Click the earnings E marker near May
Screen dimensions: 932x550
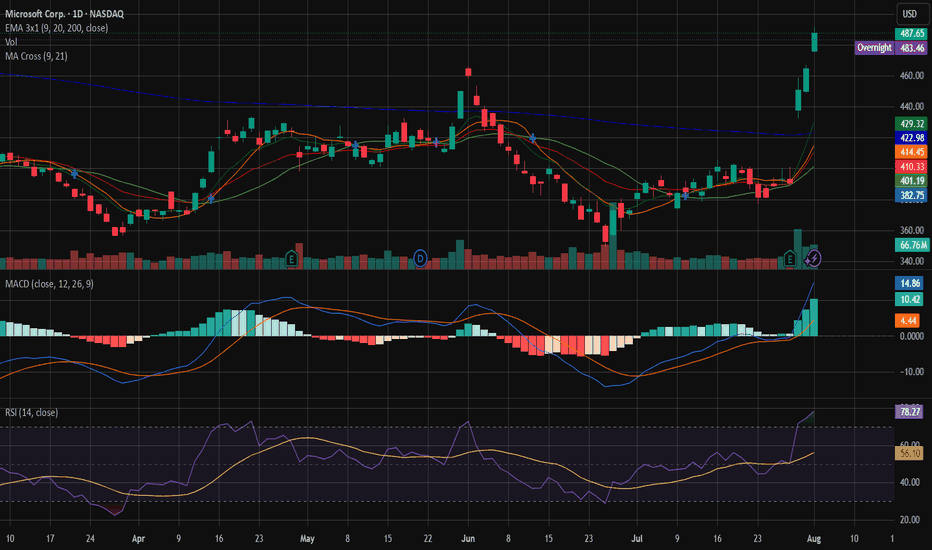[291, 259]
